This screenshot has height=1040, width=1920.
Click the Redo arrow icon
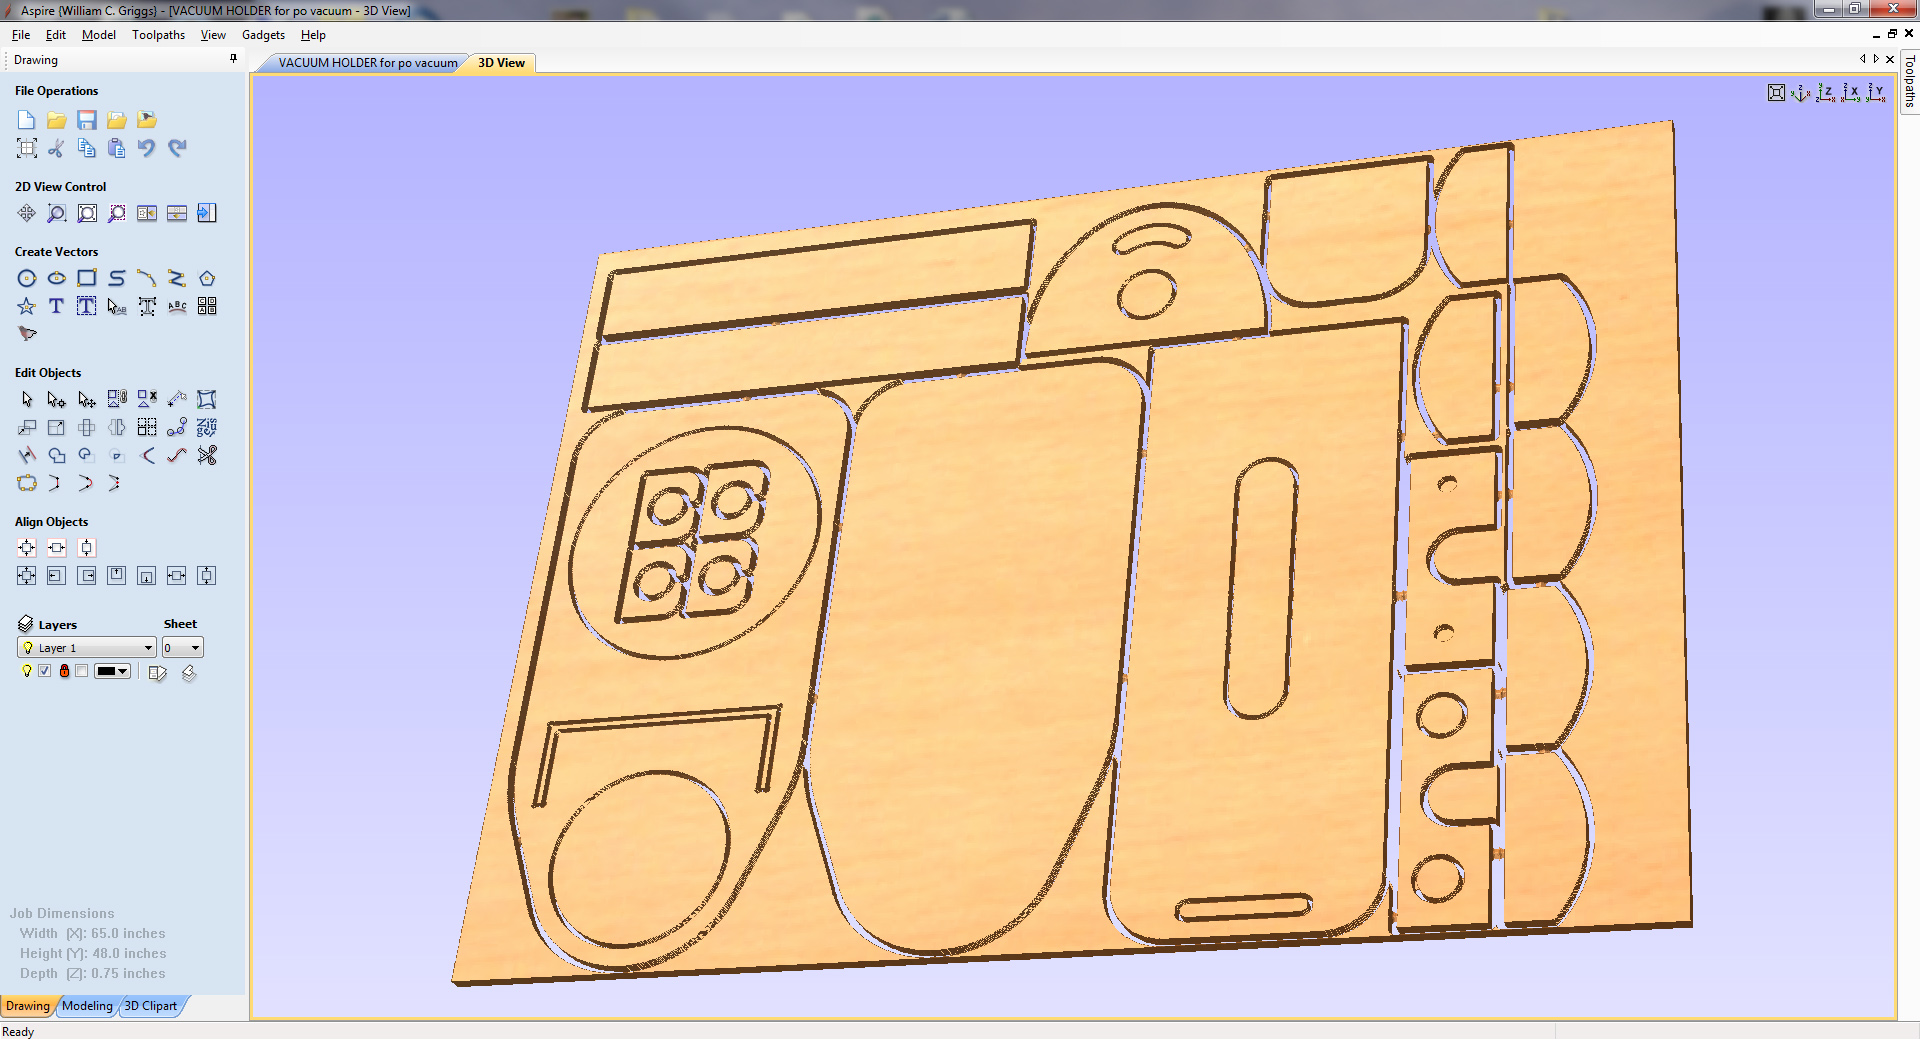[177, 148]
